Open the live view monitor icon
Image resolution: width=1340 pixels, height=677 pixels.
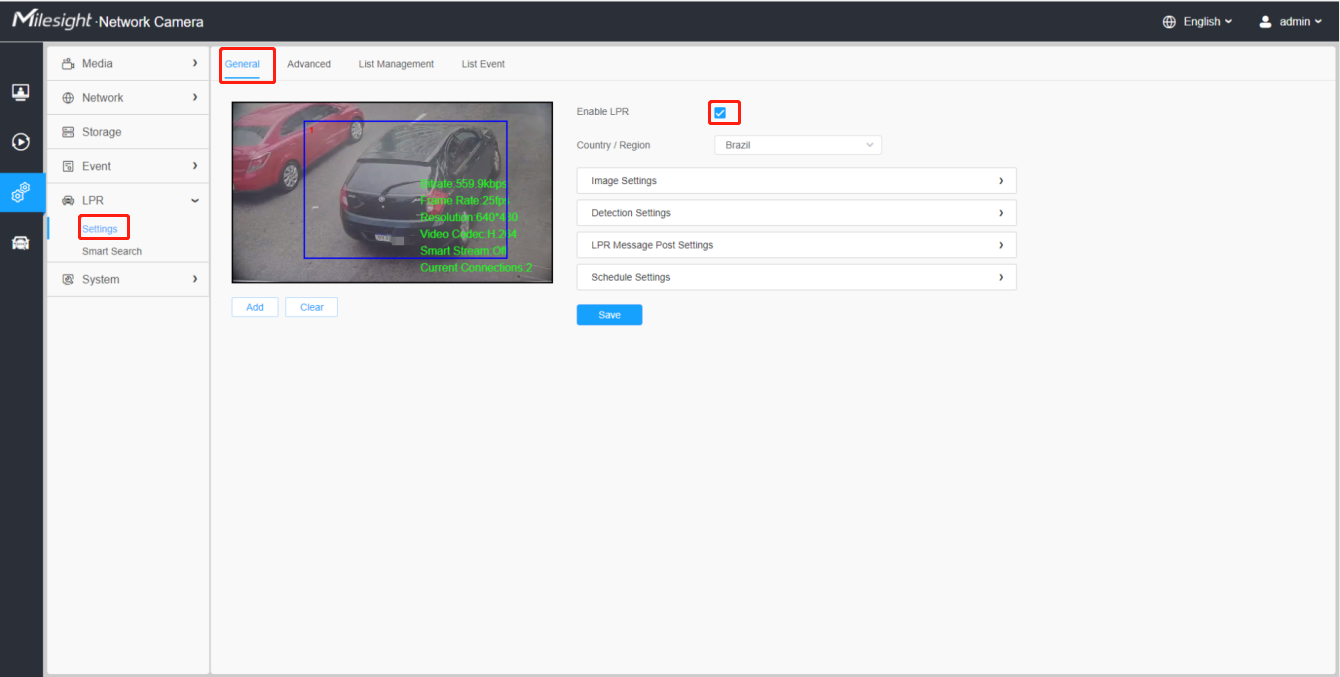[x=21, y=92]
